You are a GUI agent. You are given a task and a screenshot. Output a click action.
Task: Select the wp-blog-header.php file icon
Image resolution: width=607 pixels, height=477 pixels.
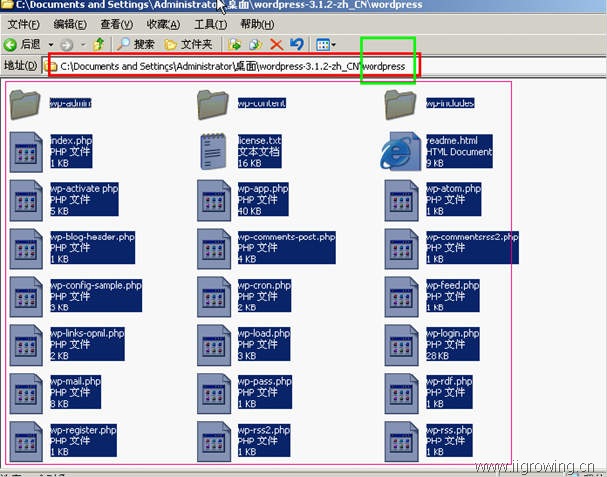(26, 249)
